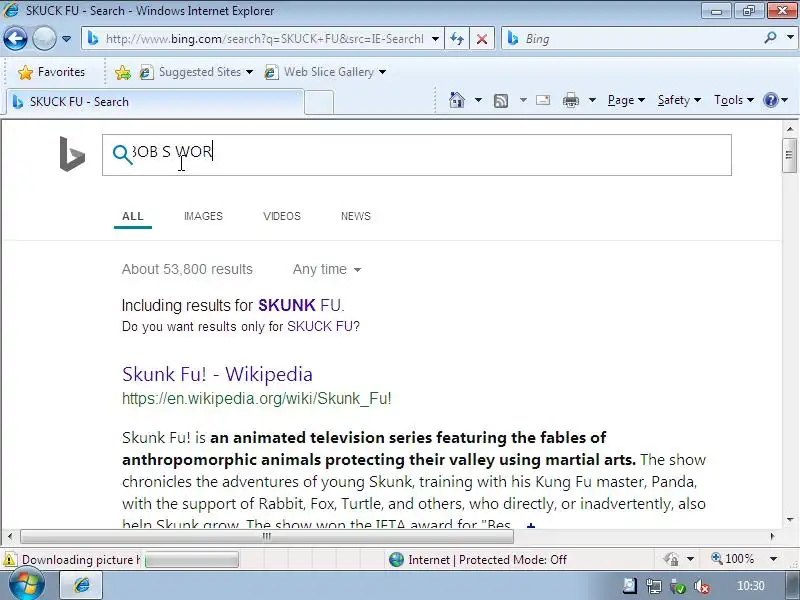The image size is (800, 600).
Task: Expand the zoom level dropdown arrow
Action: [x=773, y=559]
